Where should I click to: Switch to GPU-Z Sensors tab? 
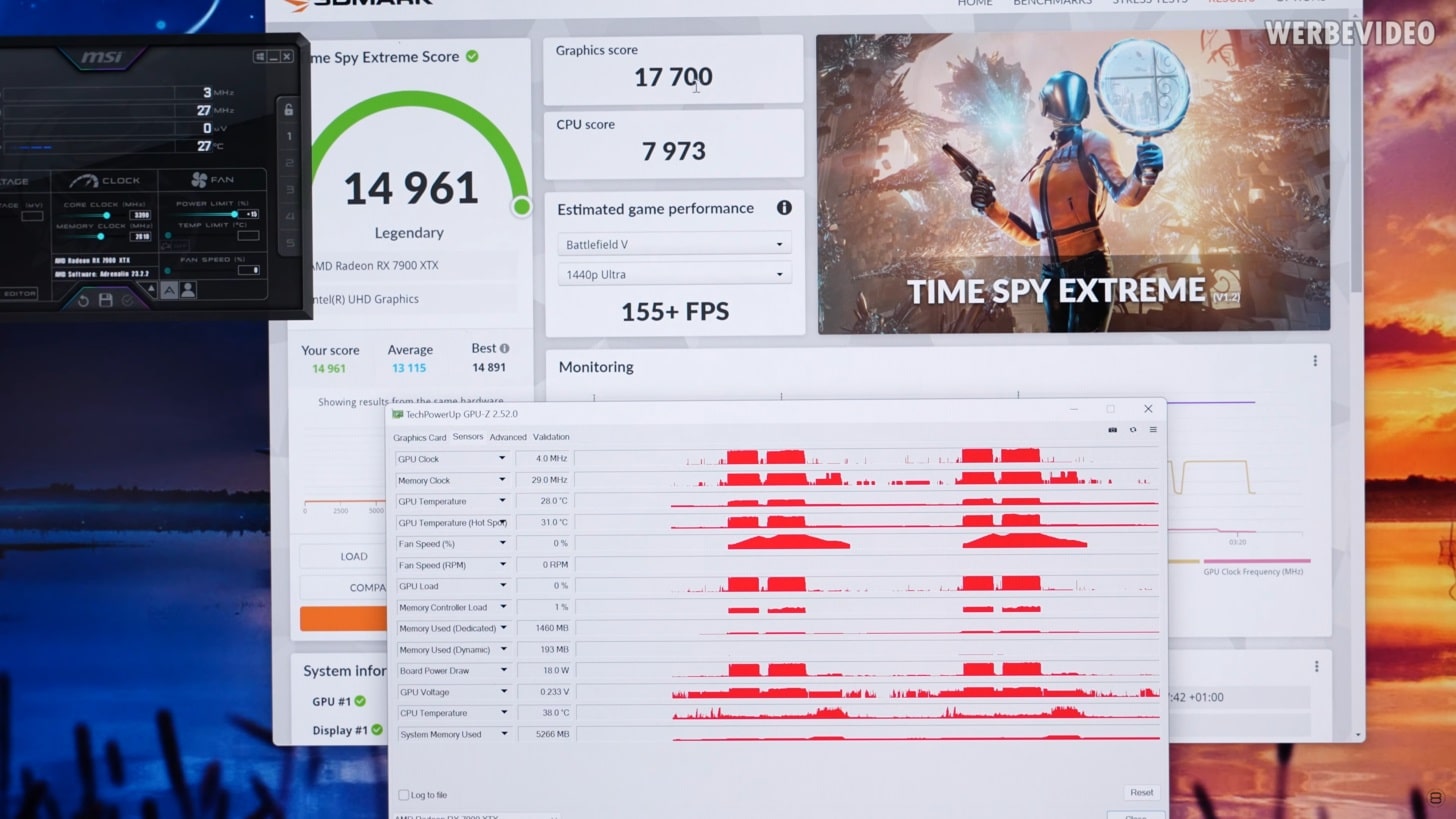click(x=468, y=437)
